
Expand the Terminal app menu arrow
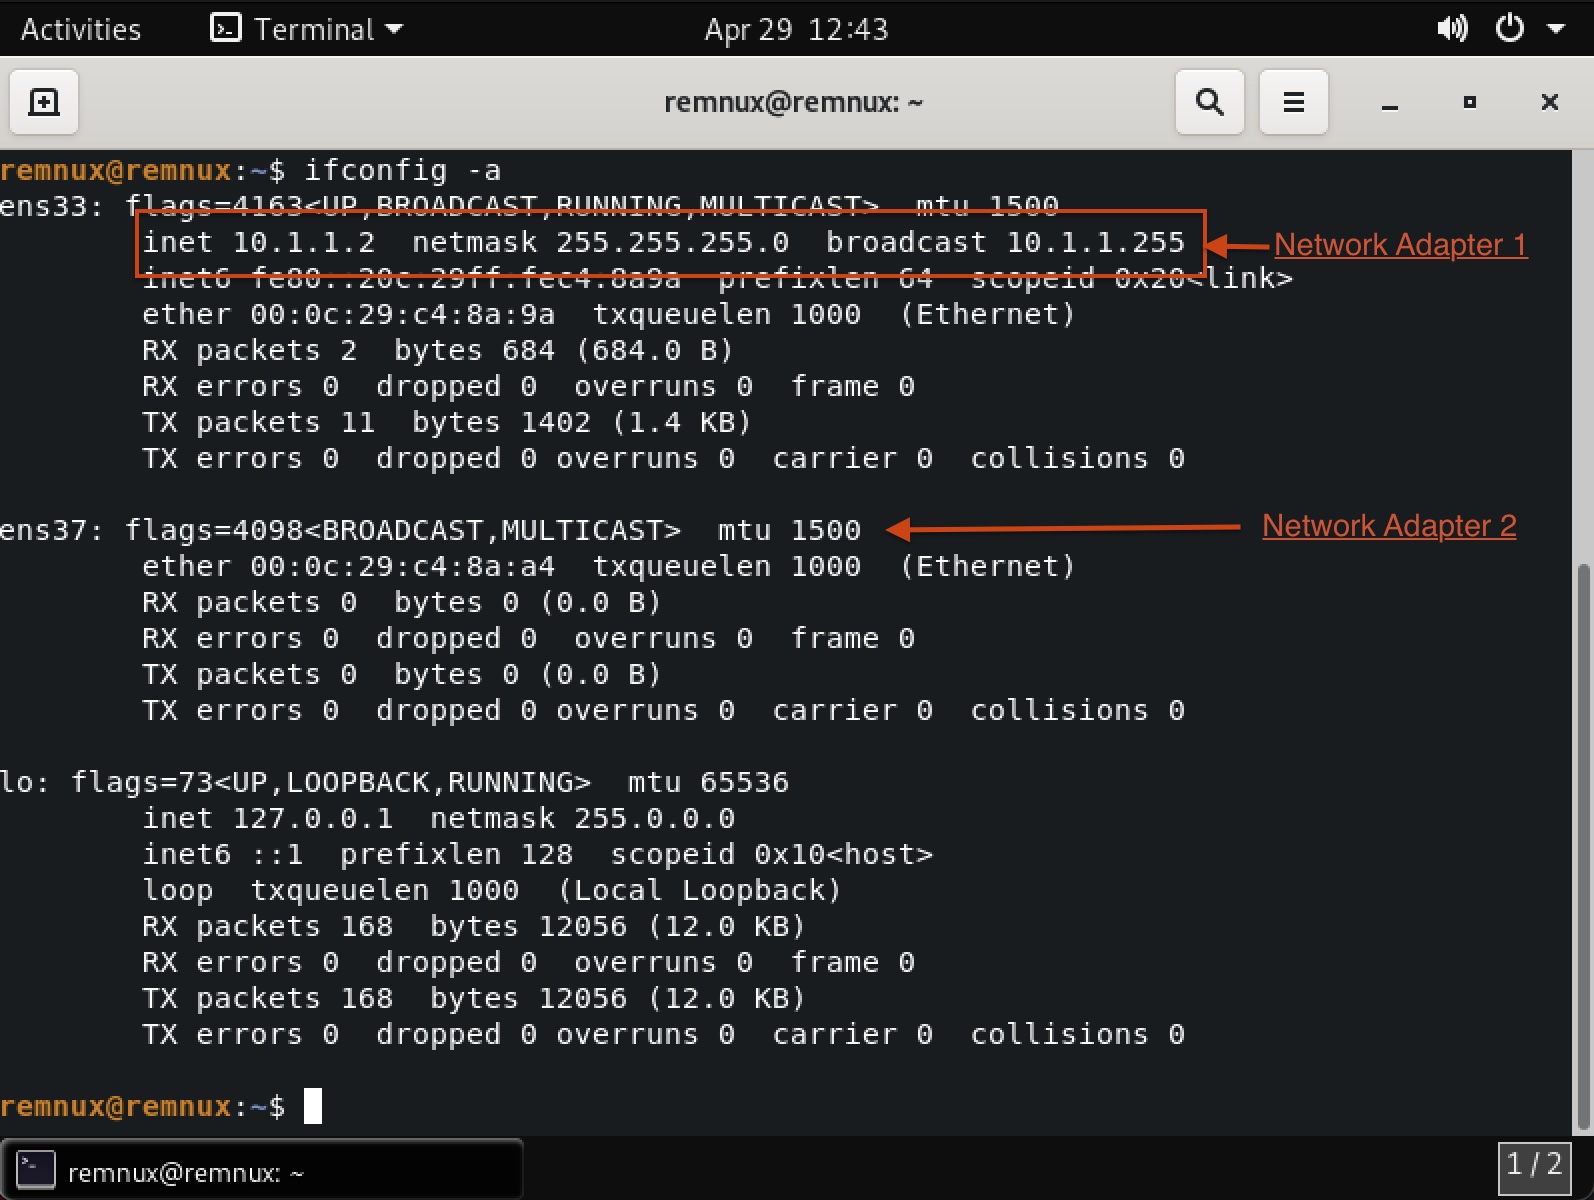tap(394, 29)
